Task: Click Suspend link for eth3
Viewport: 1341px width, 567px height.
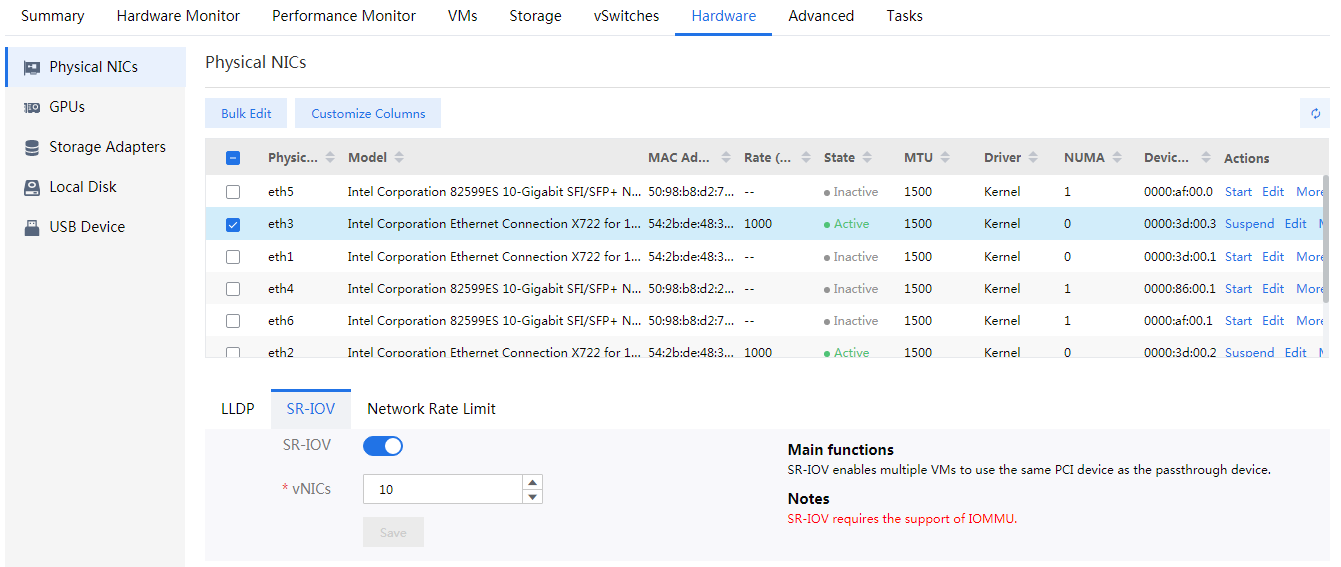Action: (1249, 224)
